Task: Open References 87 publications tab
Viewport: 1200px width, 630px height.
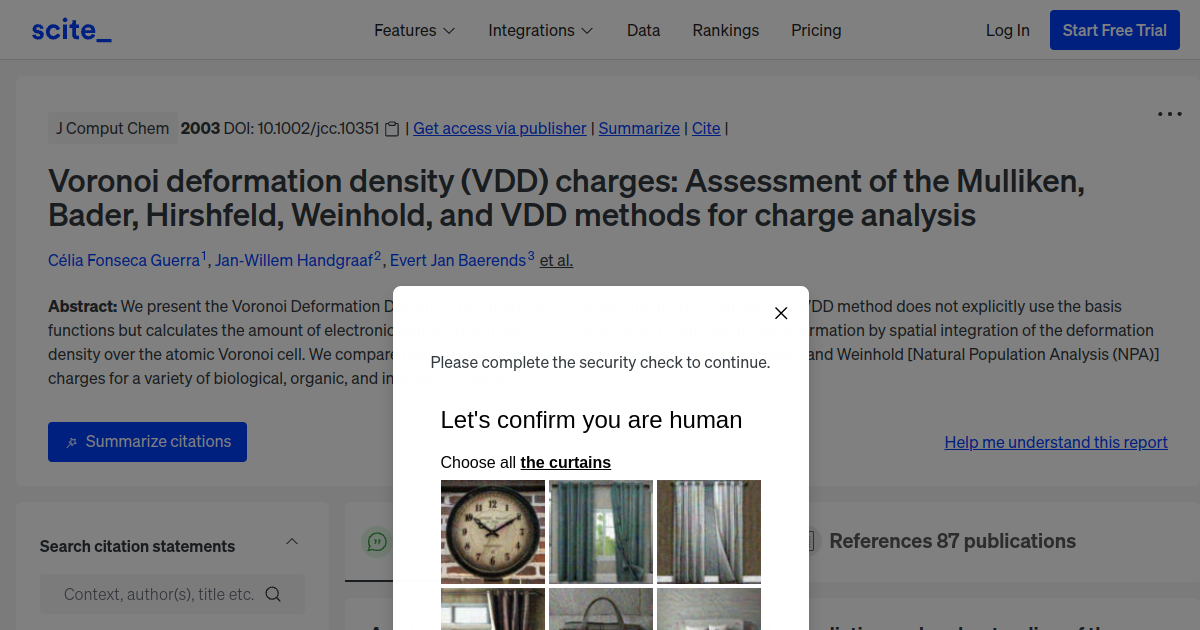Action: coord(952,541)
